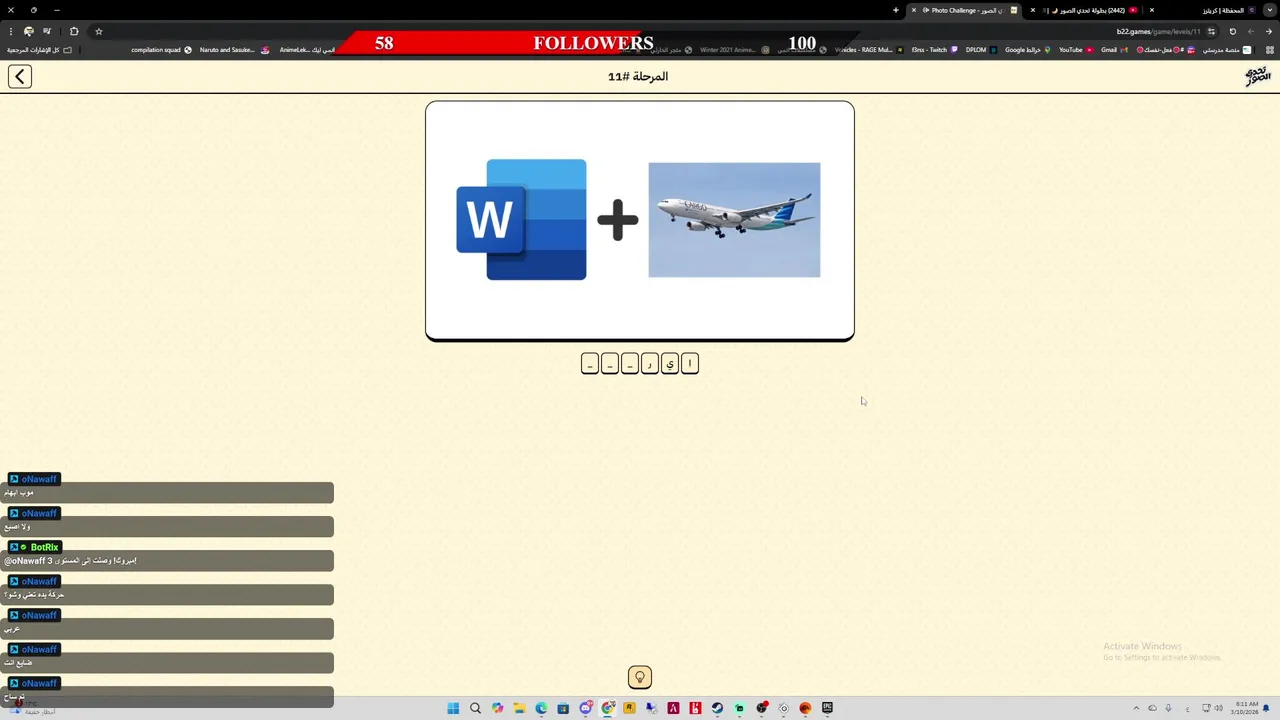Open Windows taskbar search
The image size is (1280, 720).
tap(475, 708)
